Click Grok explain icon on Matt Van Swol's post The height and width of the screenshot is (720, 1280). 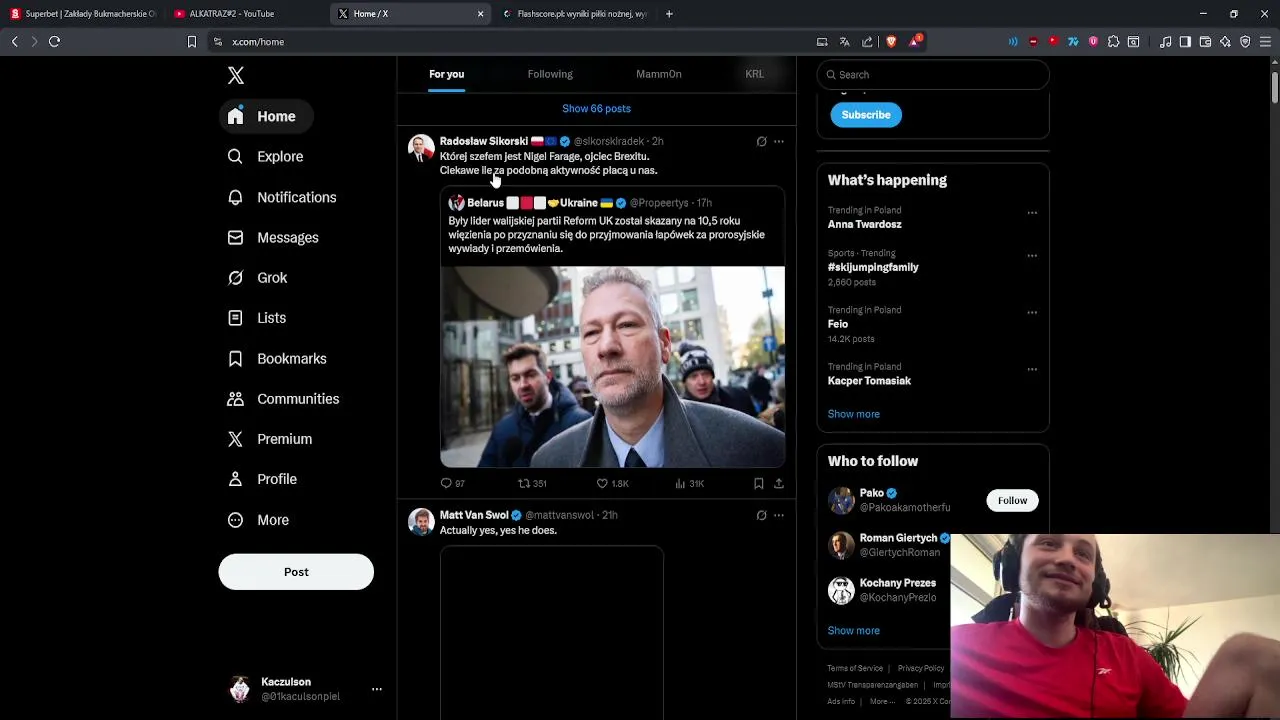click(761, 515)
